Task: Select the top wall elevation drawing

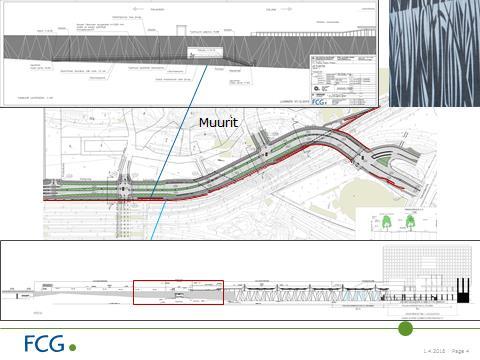Action: point(189,53)
